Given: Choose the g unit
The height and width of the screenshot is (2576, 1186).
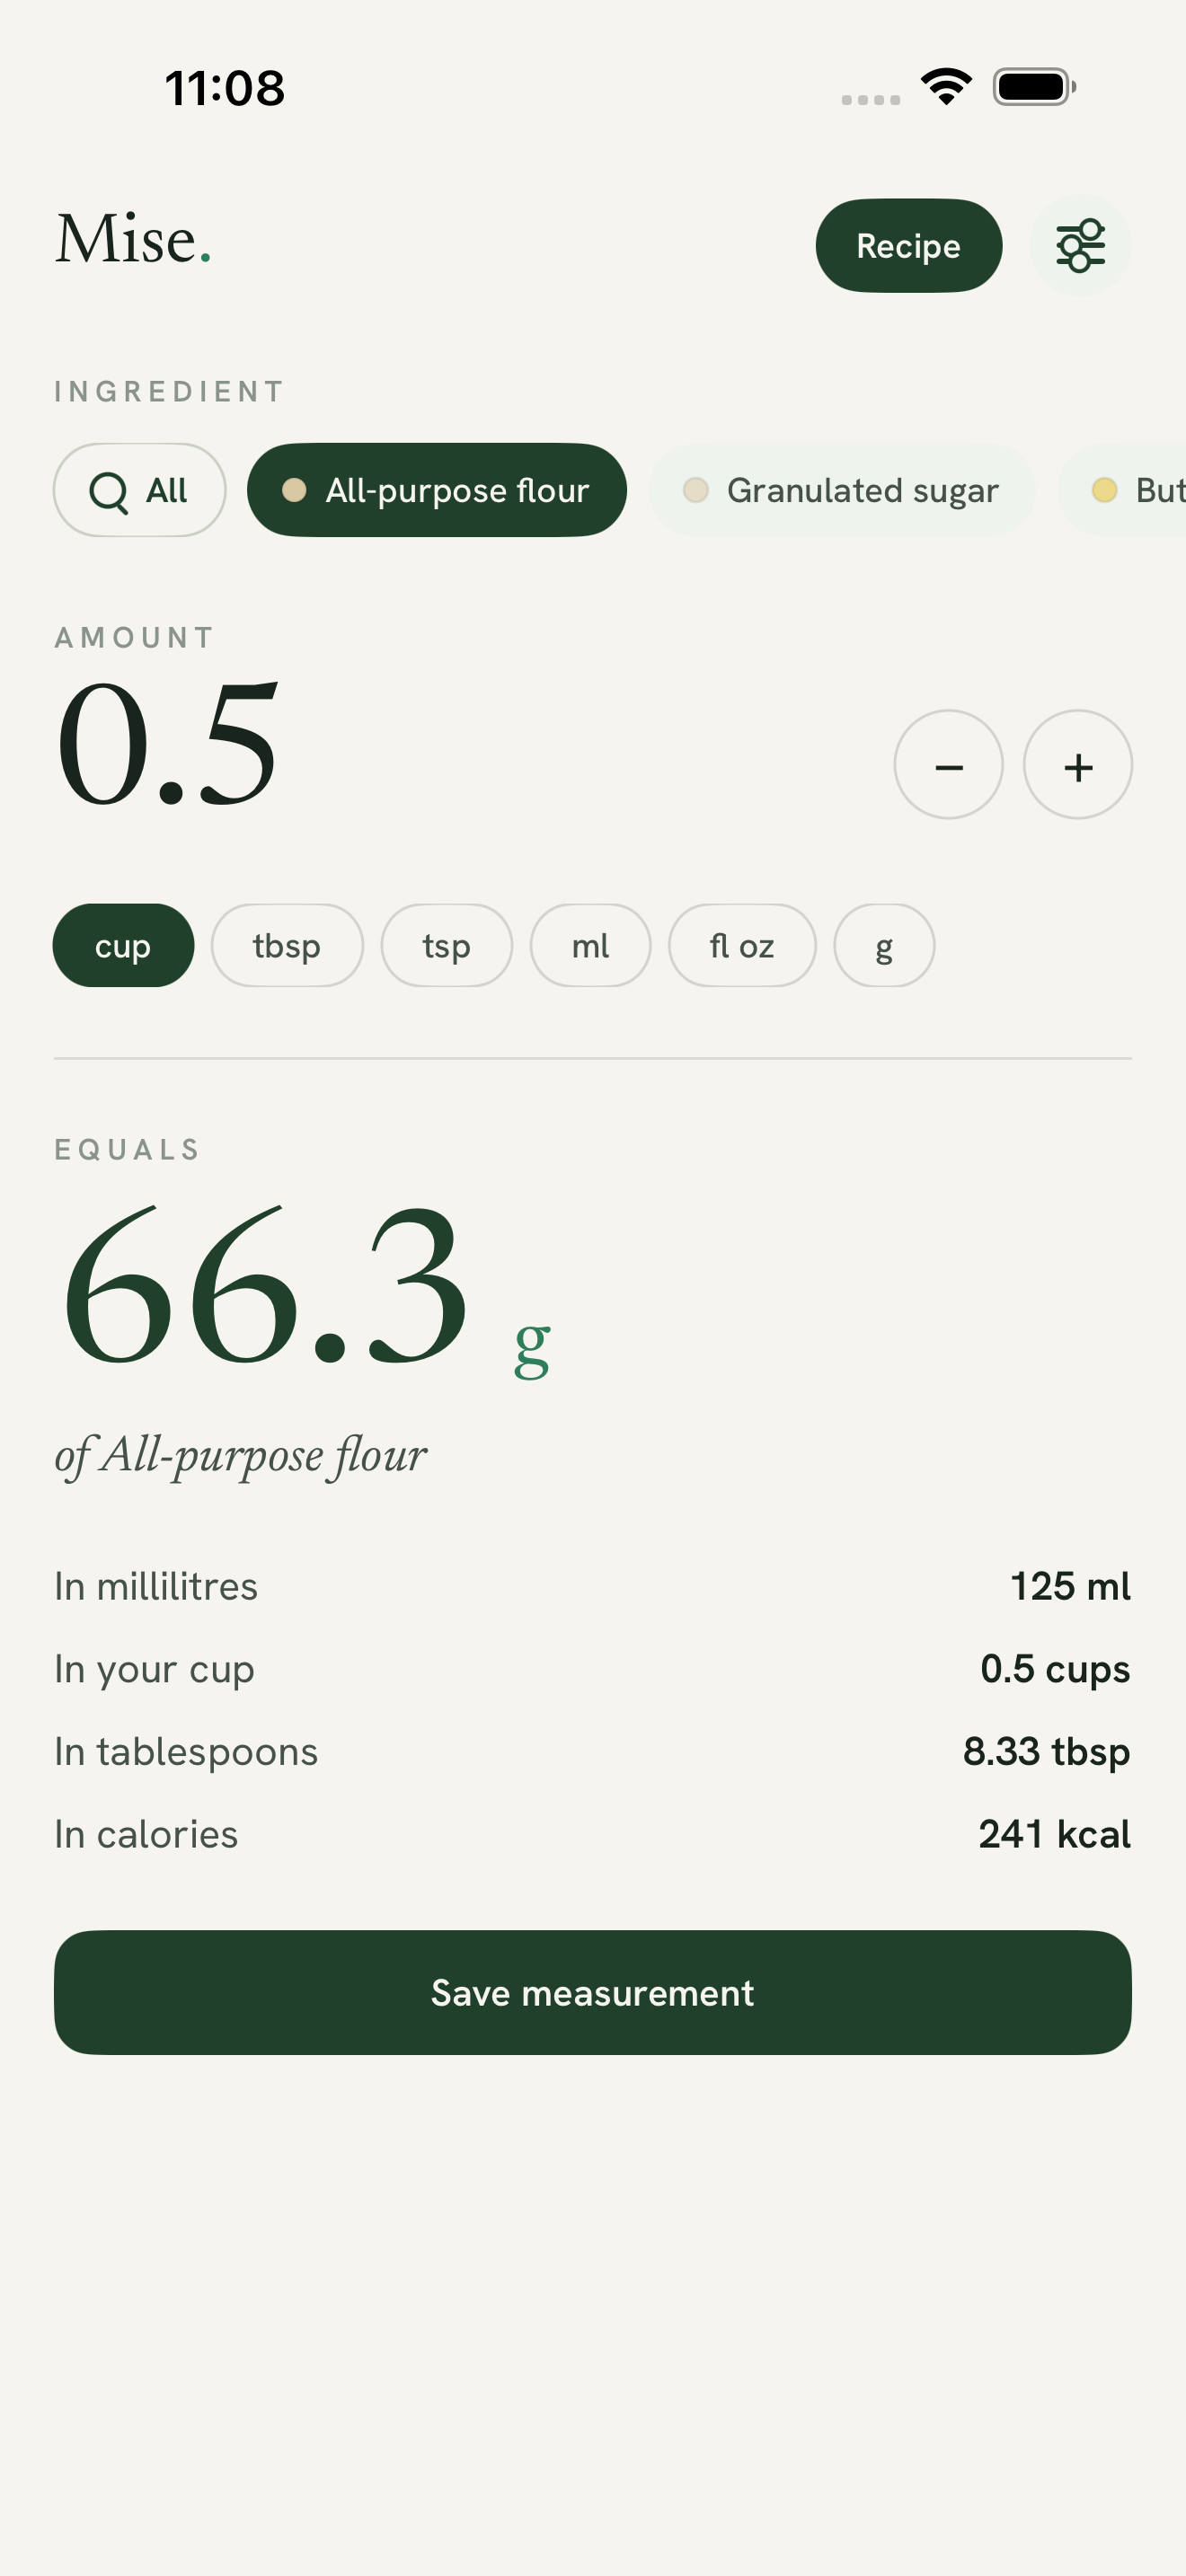Looking at the screenshot, I should coord(884,945).
